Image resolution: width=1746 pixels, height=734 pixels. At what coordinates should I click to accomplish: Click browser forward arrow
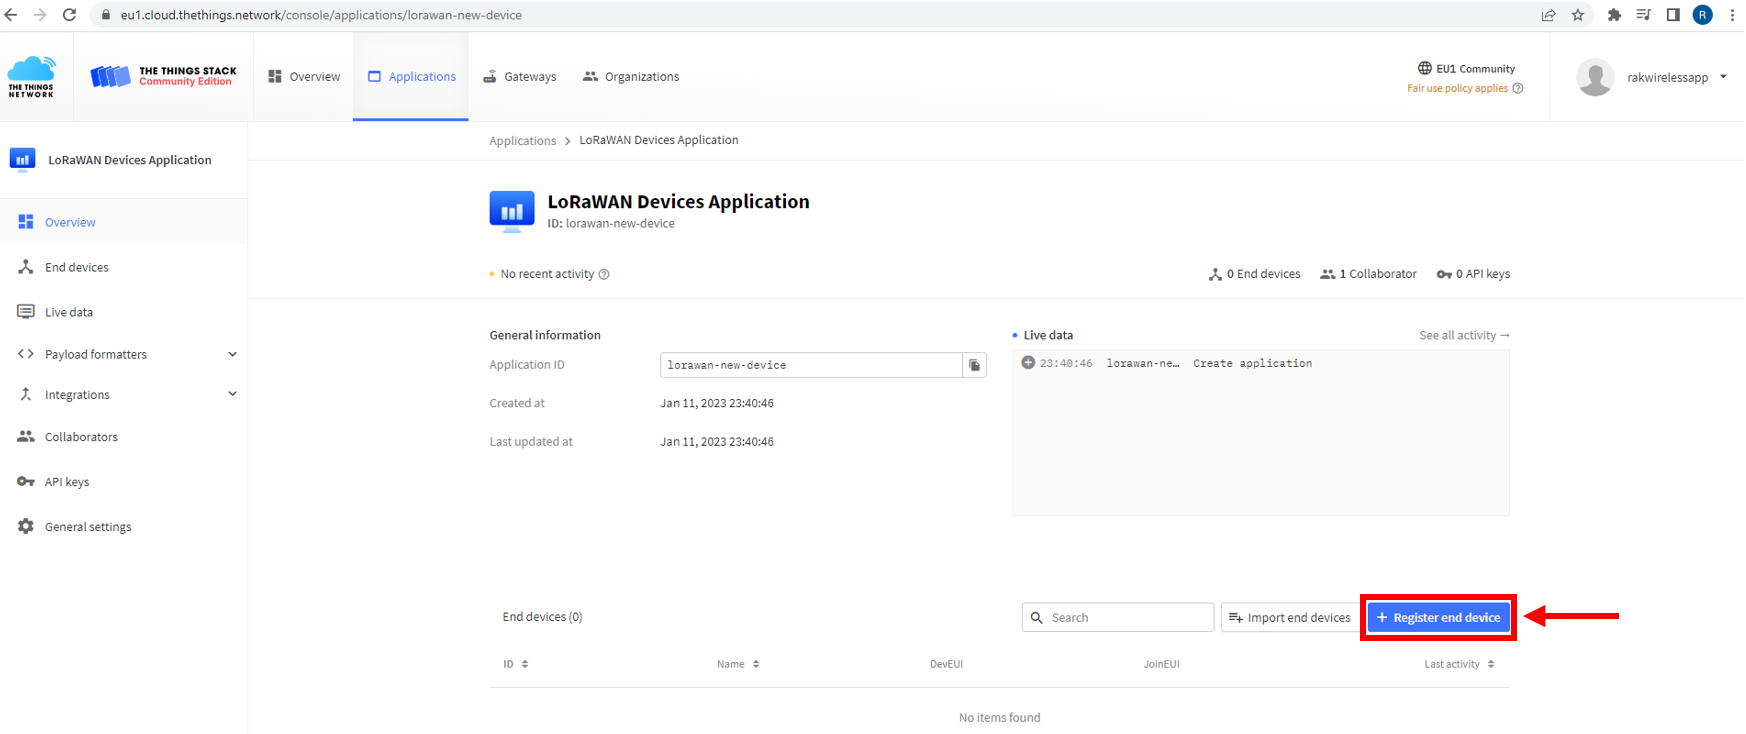[x=40, y=15]
